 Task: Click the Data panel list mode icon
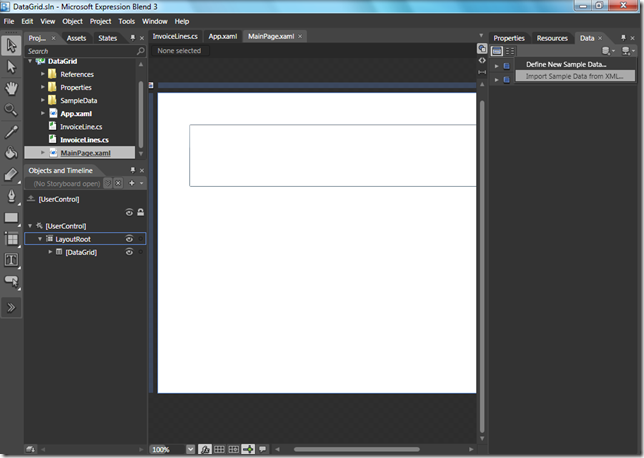(x=497, y=51)
